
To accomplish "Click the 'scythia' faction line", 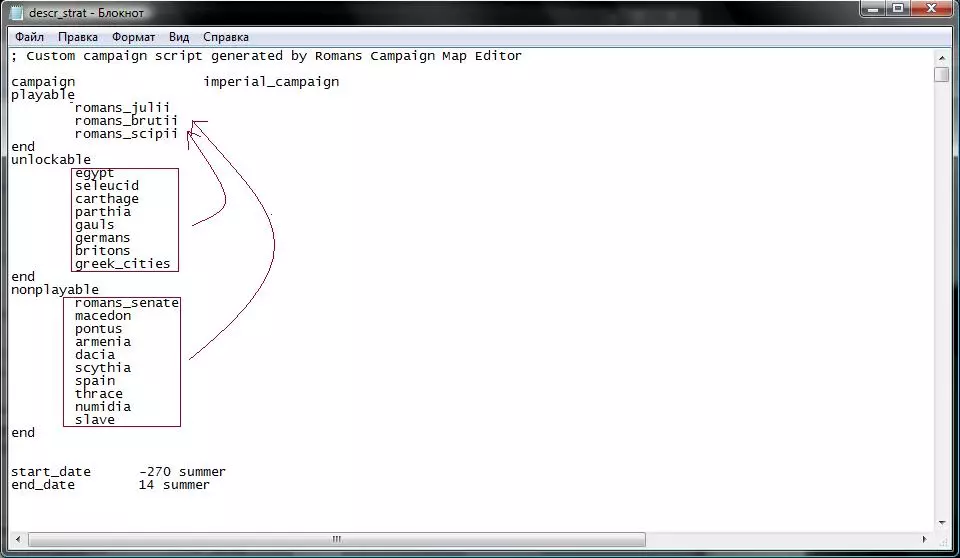I will click(103, 368).
